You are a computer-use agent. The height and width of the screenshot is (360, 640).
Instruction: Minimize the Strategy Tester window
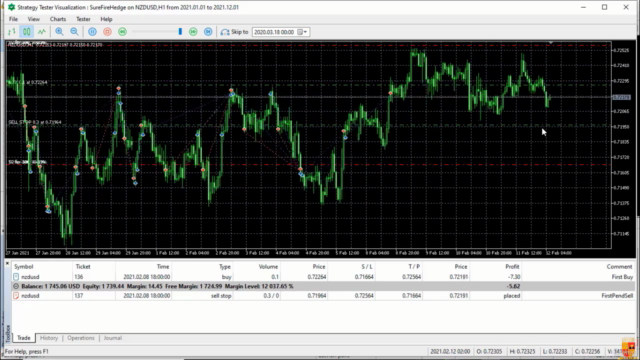pyautogui.click(x=583, y=7)
